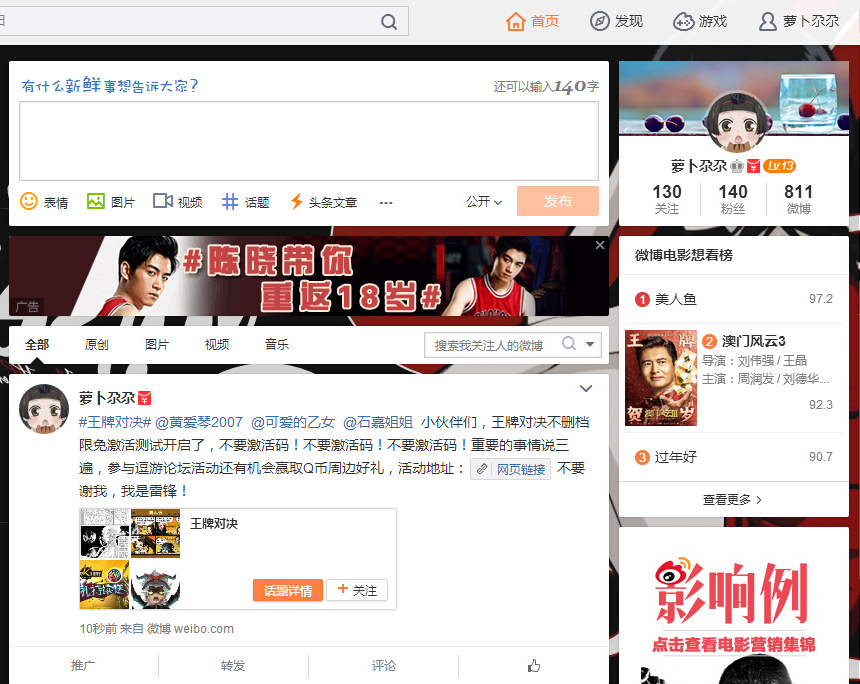This screenshot has width=860, height=684.
Task: Click the 陈晓带你重返18岁 ad banner
Action: [309, 276]
